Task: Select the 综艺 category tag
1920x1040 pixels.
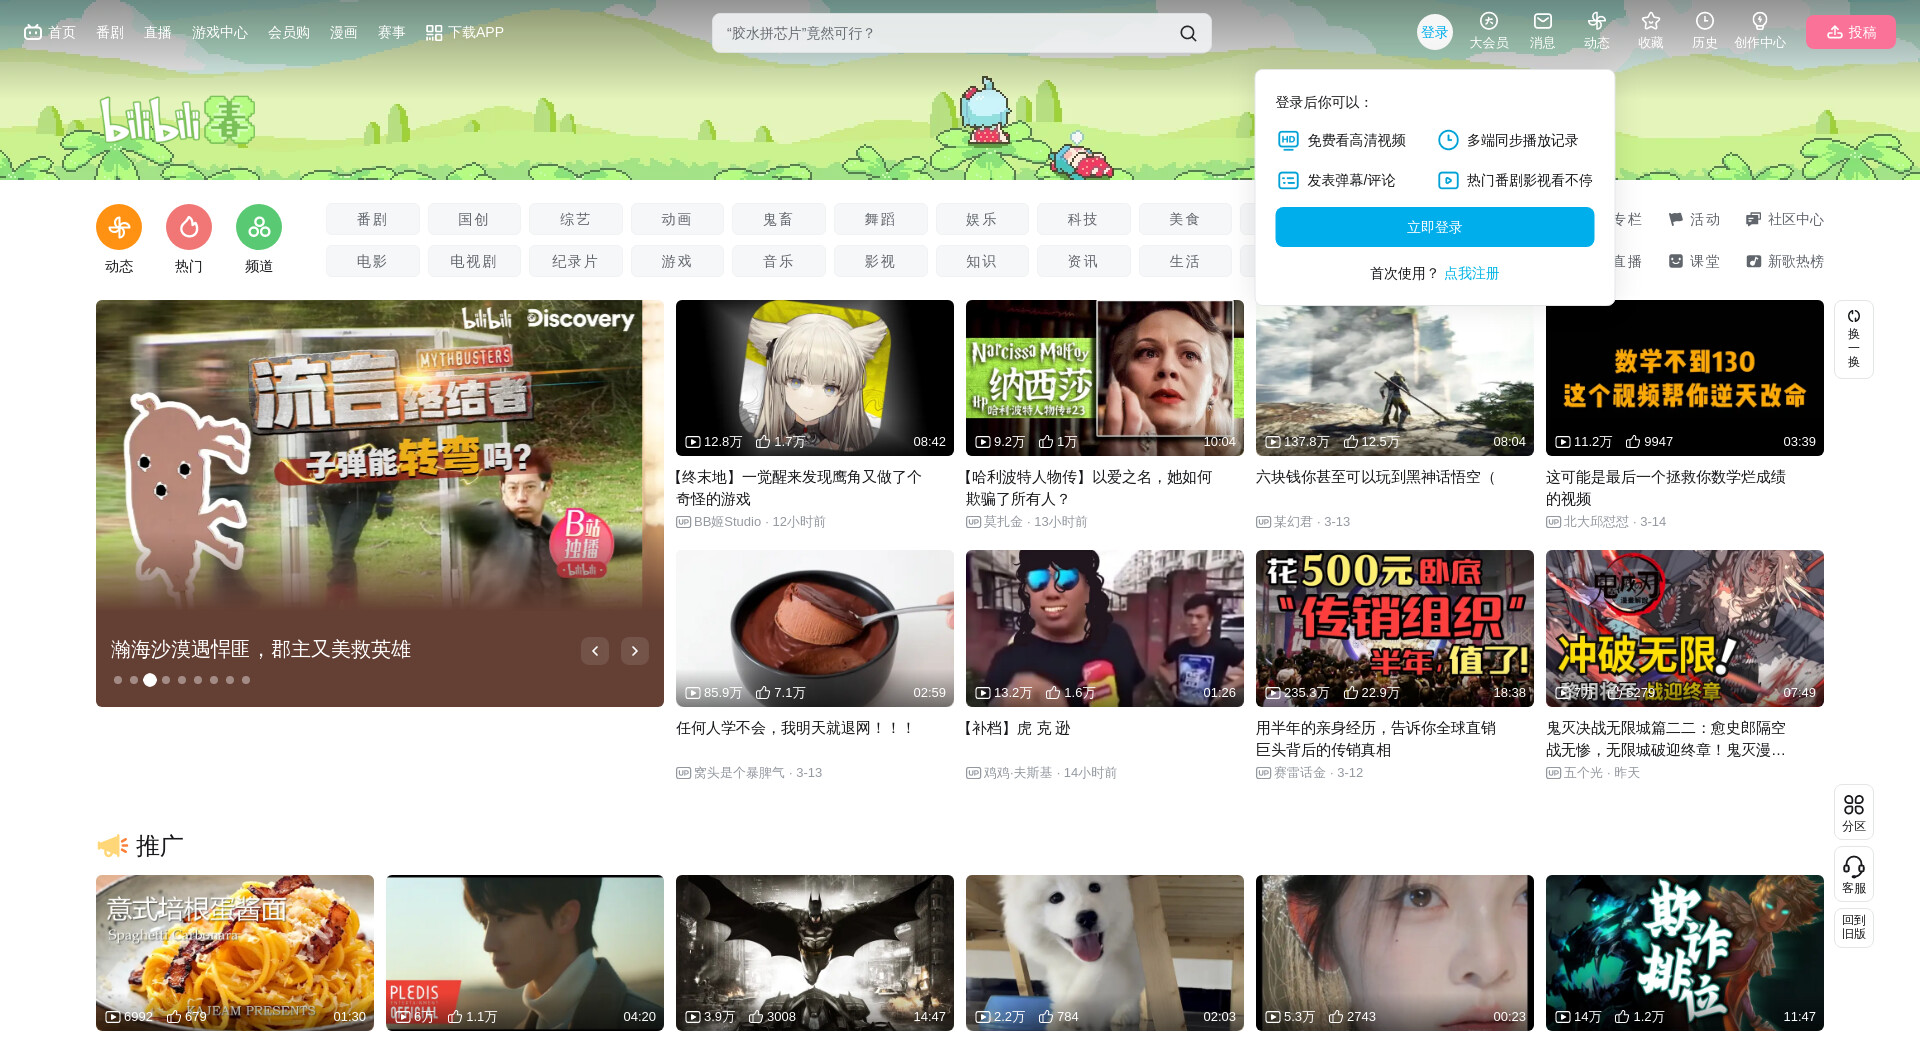Action: click(x=575, y=220)
